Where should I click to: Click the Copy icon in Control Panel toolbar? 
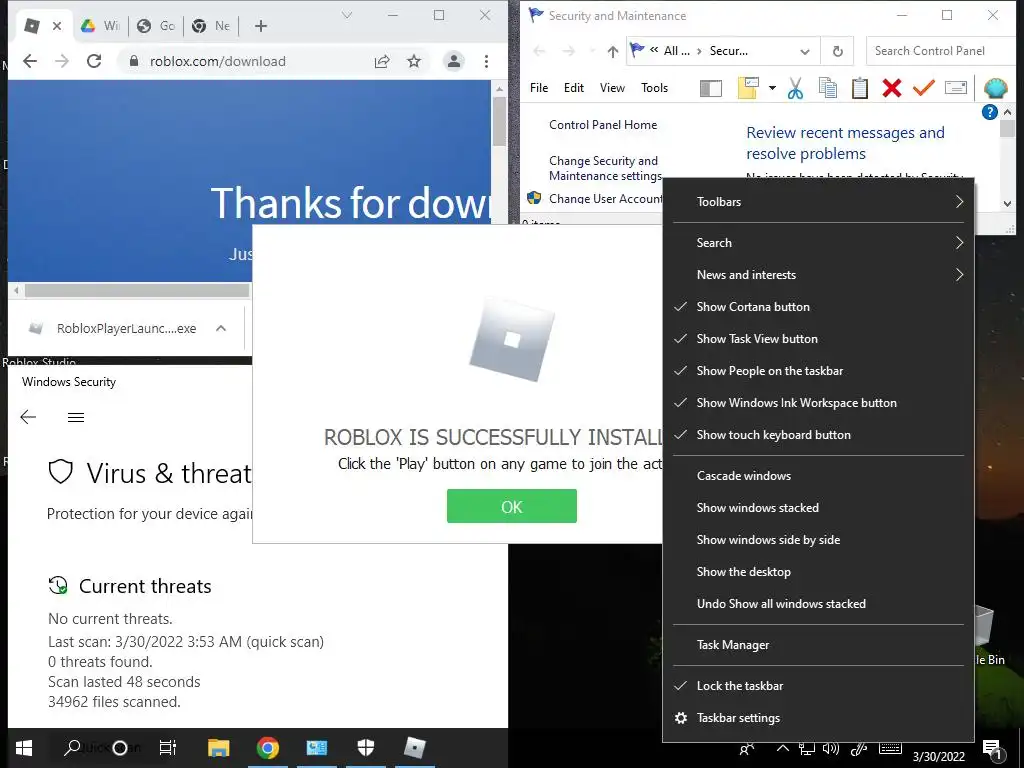tap(827, 88)
